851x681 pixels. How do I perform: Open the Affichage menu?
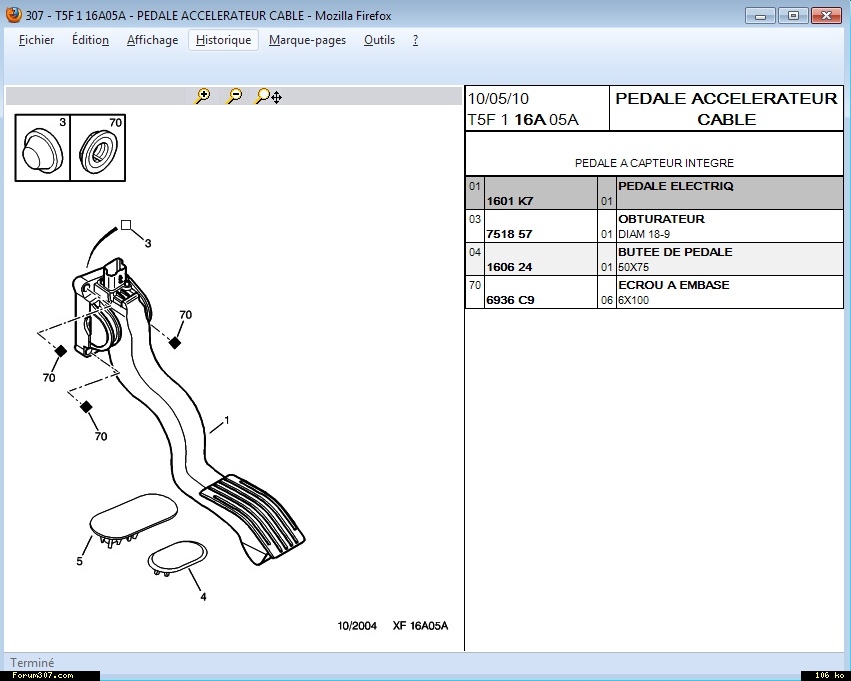(x=152, y=40)
